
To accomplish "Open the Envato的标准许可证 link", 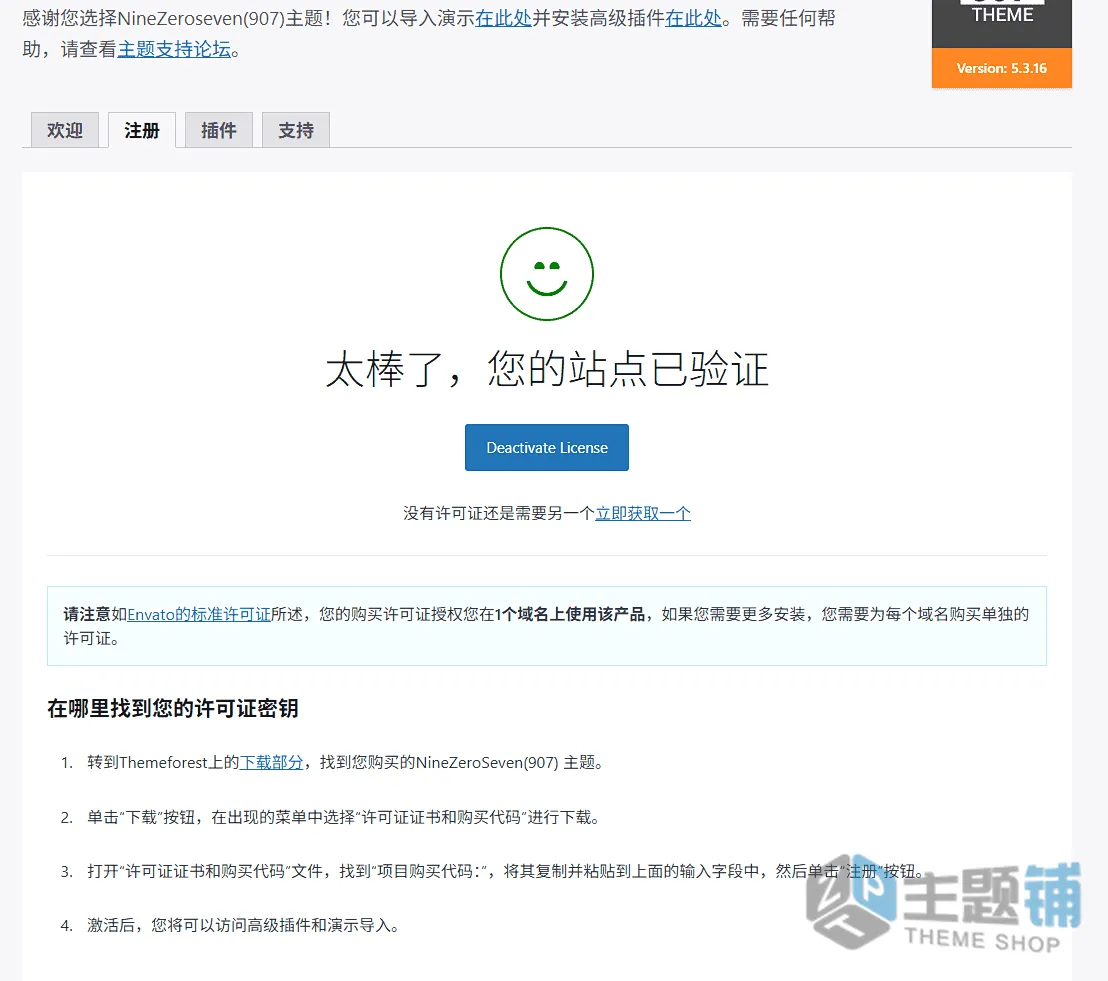I will click(x=199, y=614).
